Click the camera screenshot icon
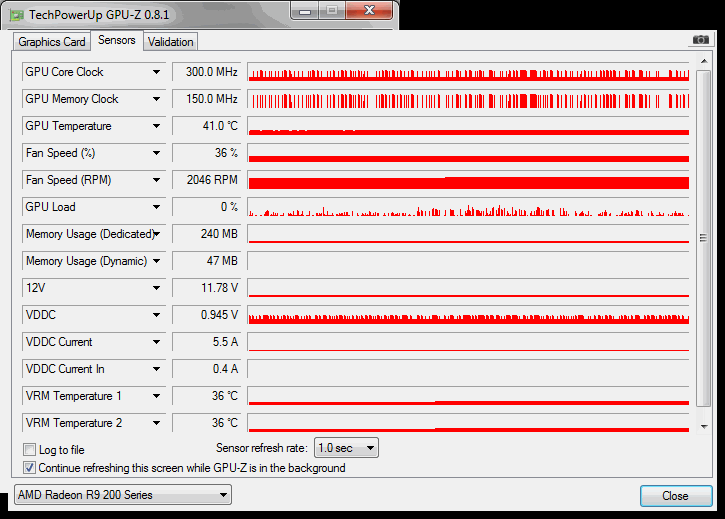Image resolution: width=725 pixels, height=519 pixels. [x=700, y=40]
